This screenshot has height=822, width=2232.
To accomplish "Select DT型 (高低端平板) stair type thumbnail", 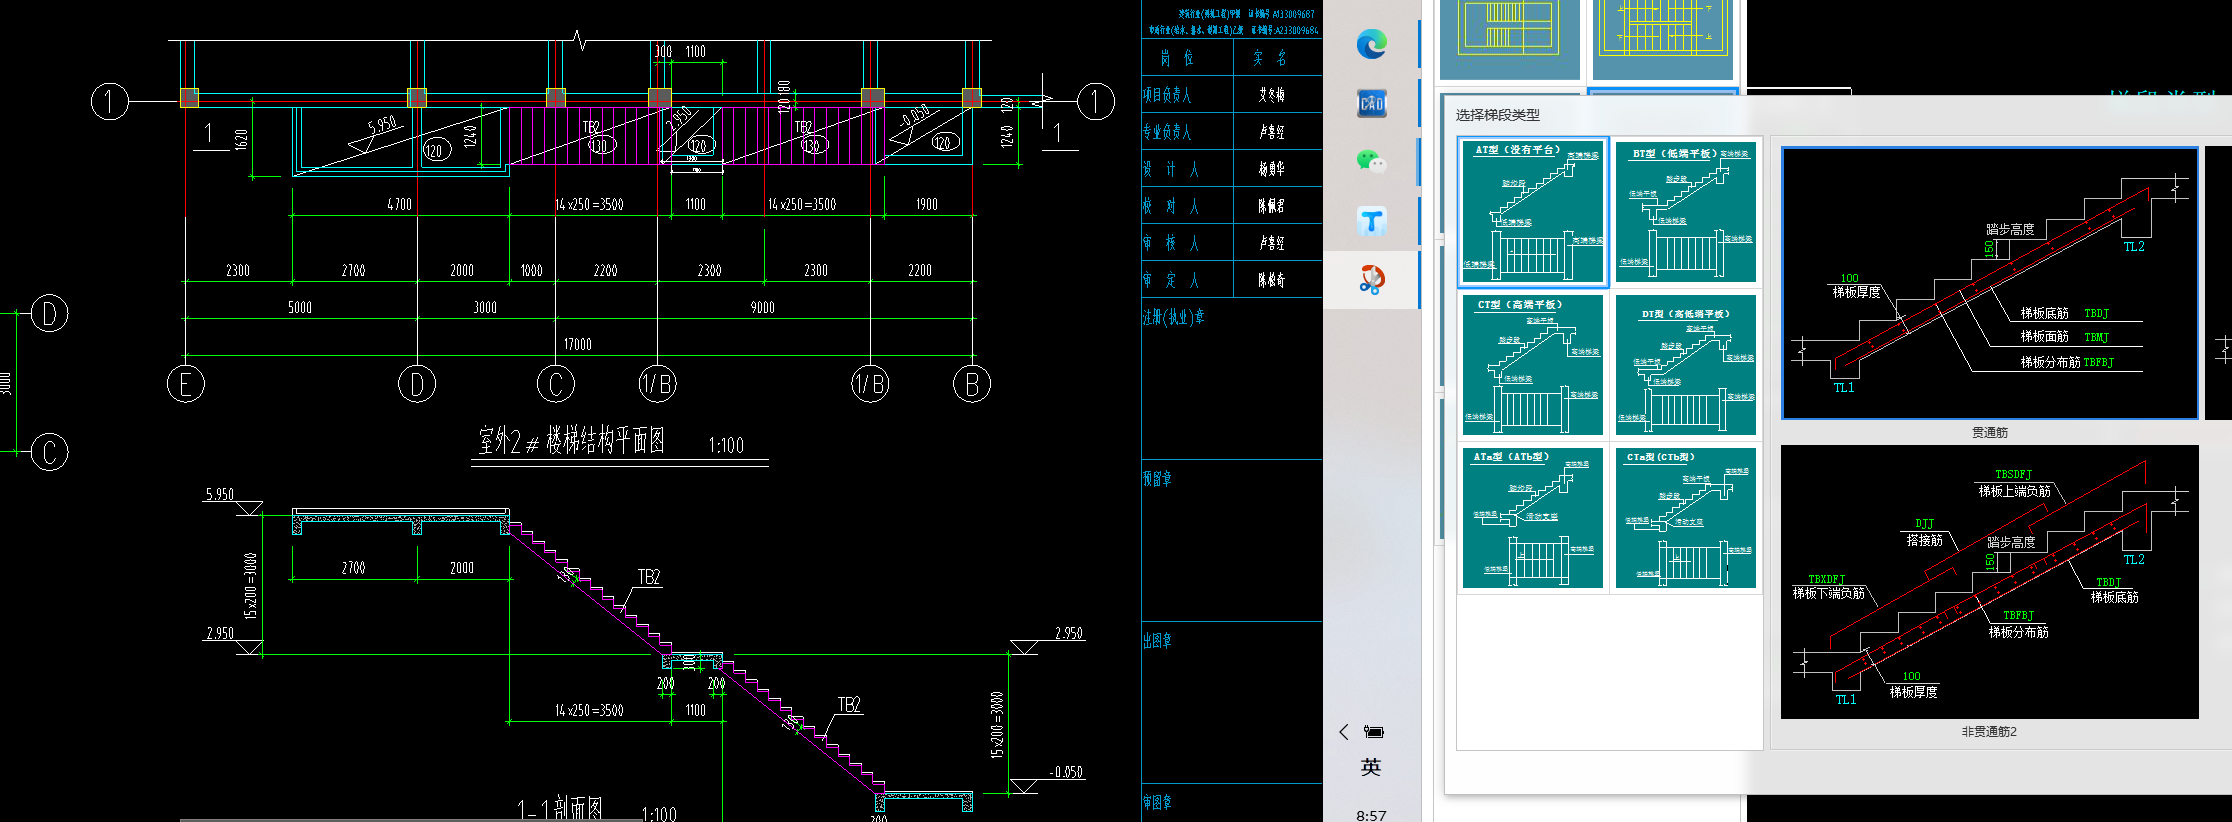I will tap(1686, 365).
